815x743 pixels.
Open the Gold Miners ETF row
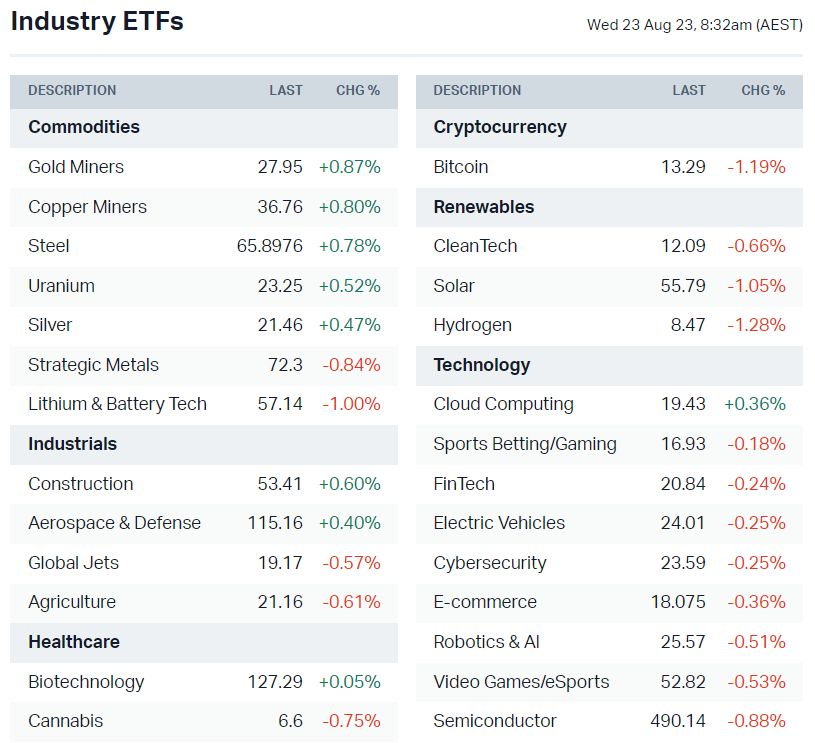coord(76,167)
